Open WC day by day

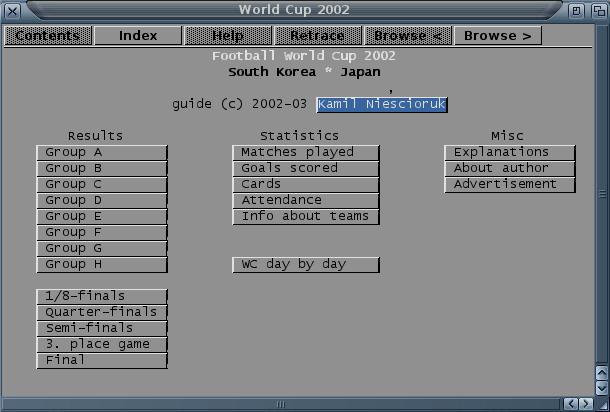pos(306,265)
